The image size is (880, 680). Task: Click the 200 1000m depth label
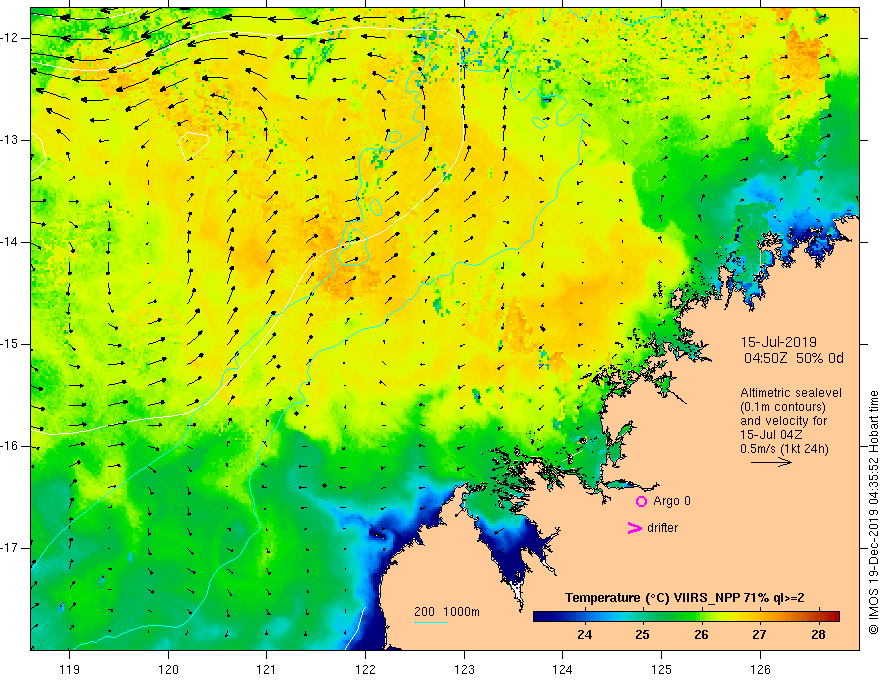[x=447, y=612]
